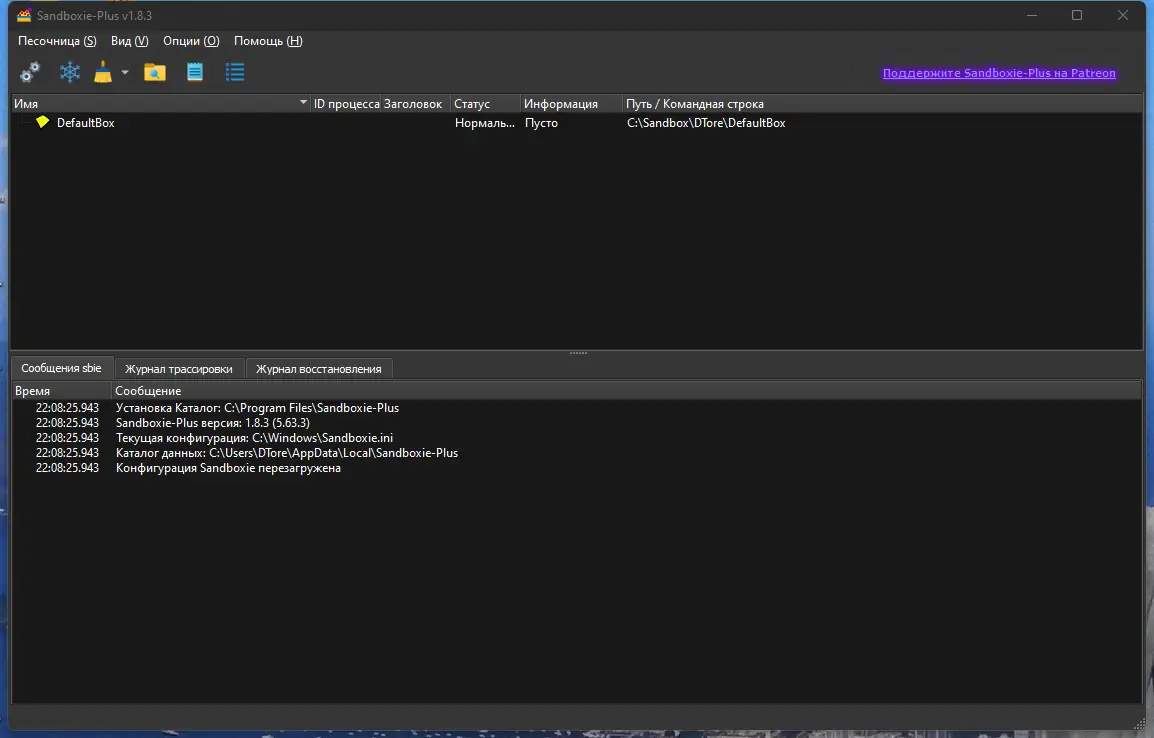1154x738 pixels.
Task: Maximize the Sandboxie-Plus window
Action: coord(1077,15)
